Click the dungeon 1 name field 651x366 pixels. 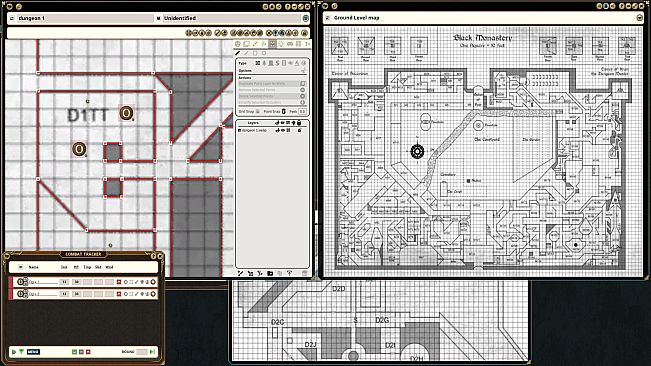(x=85, y=18)
